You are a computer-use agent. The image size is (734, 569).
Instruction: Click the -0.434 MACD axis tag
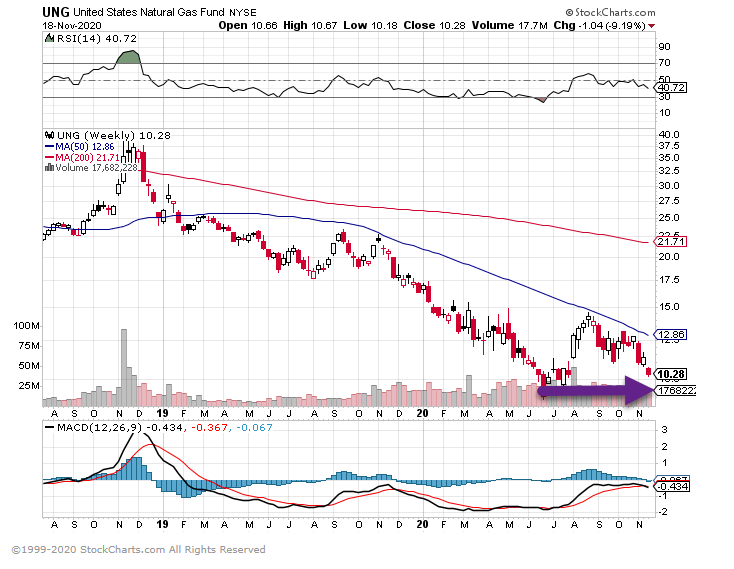click(672, 487)
